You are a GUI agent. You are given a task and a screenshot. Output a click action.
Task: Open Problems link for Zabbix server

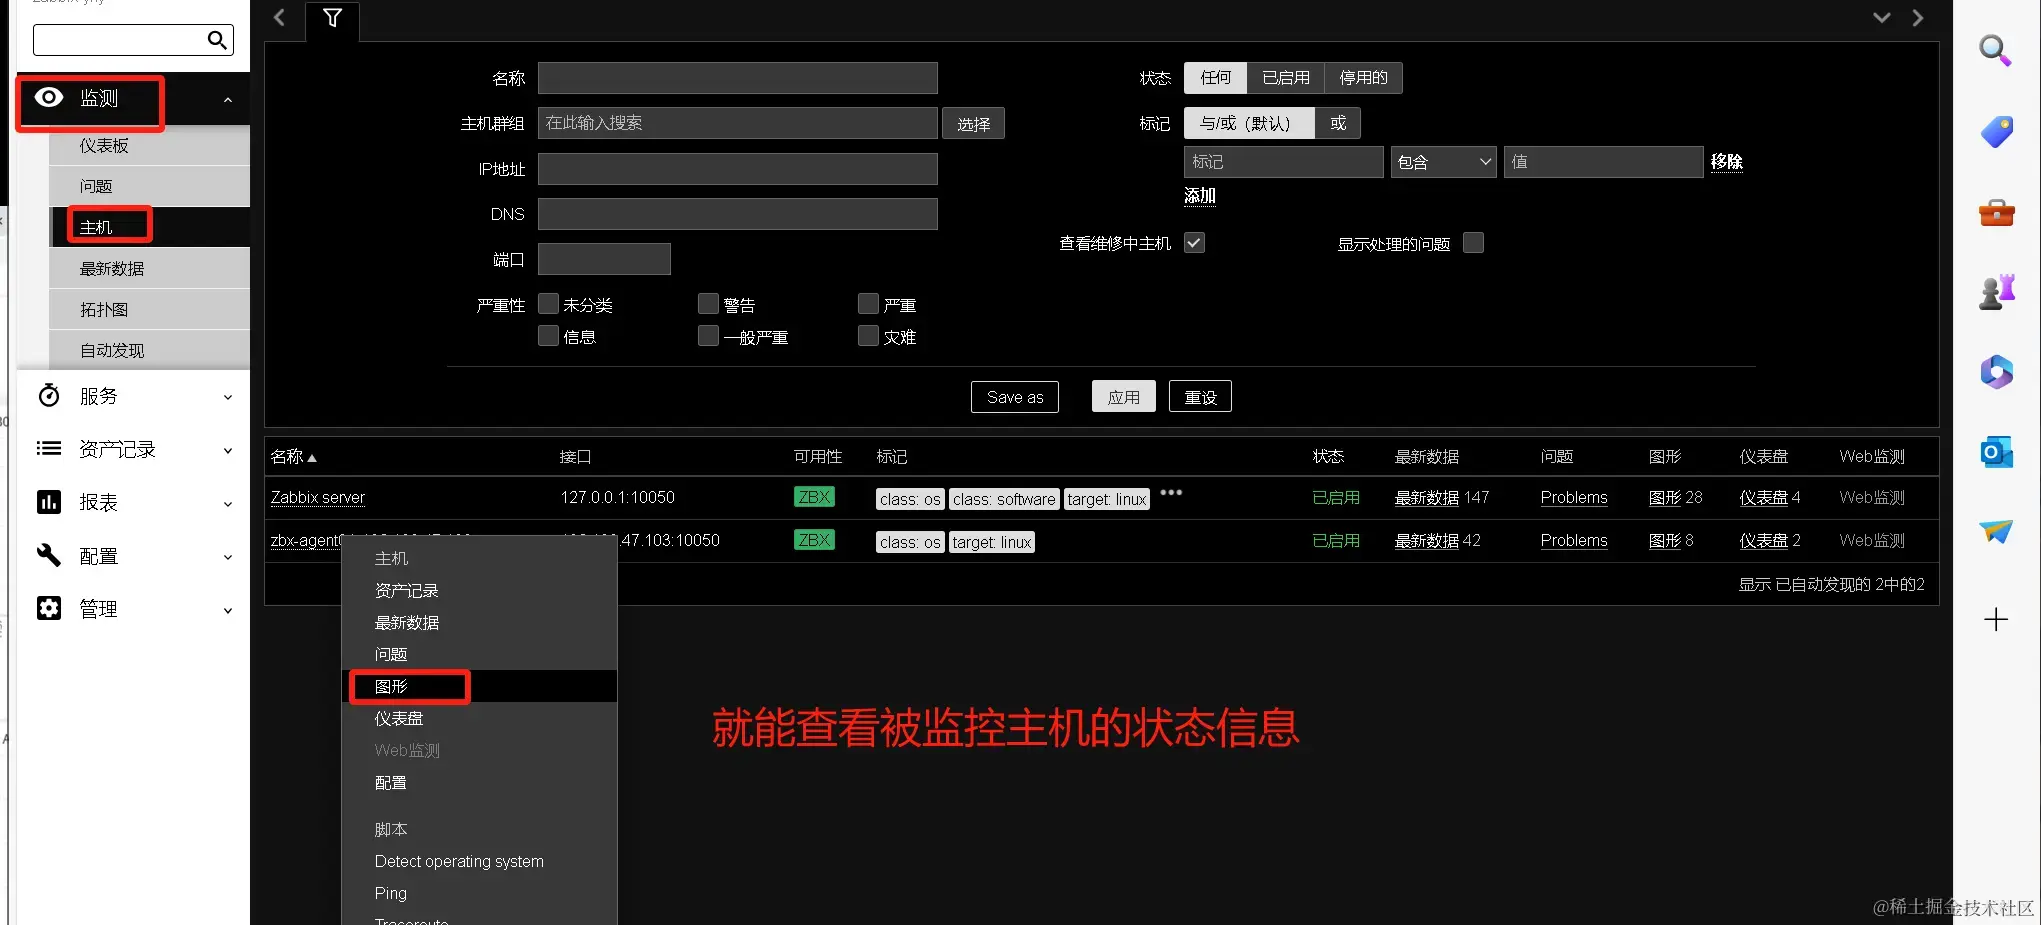pos(1573,497)
